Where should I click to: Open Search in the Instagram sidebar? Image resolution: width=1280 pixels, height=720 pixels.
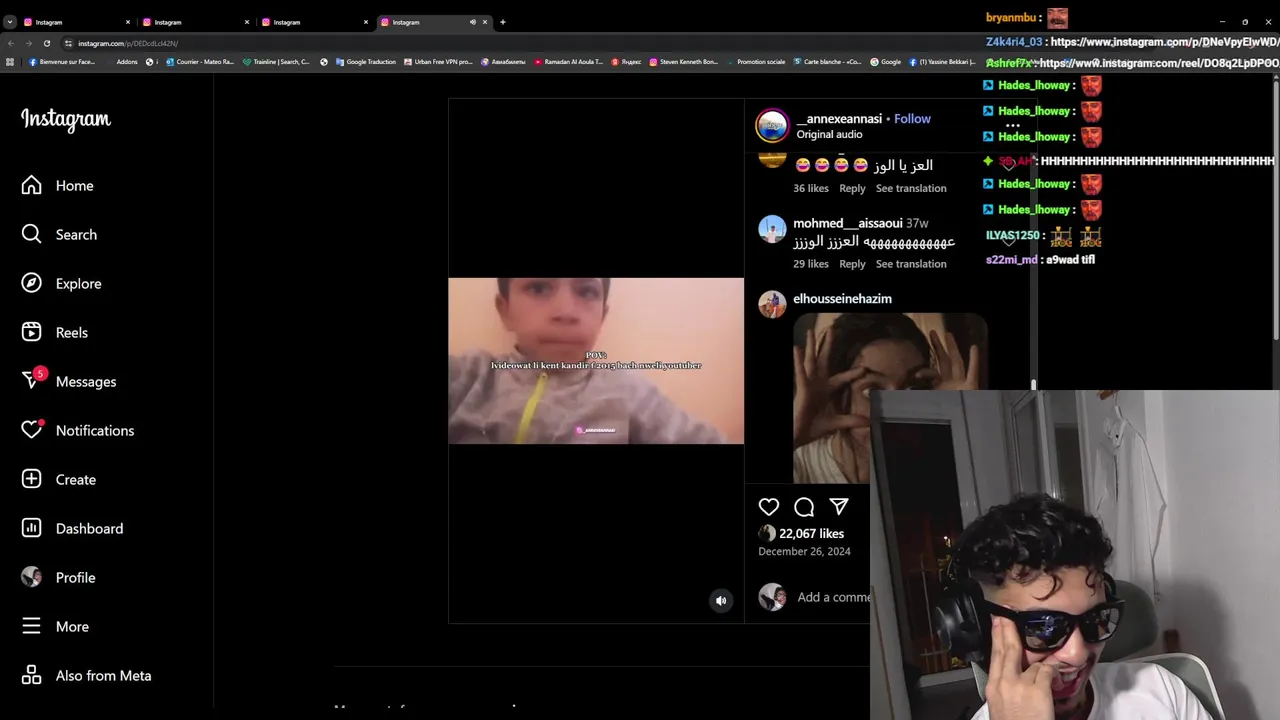59,235
